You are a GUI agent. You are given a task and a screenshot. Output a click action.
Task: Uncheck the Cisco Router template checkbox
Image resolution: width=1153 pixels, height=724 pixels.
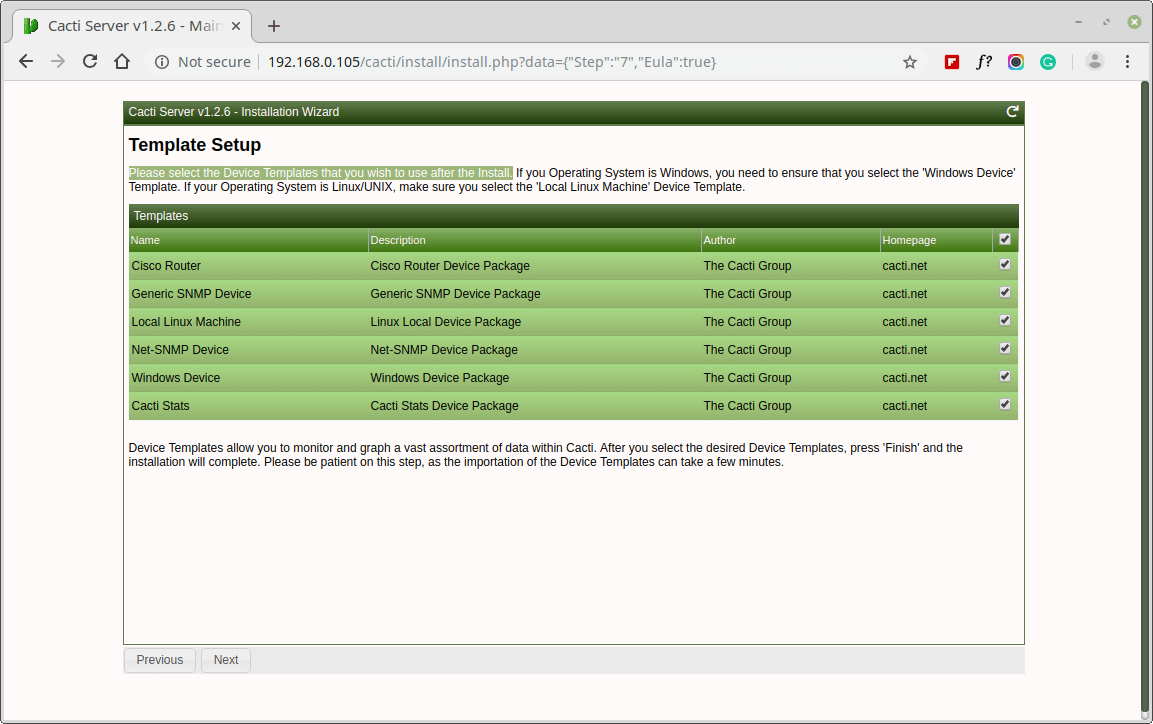1004,265
